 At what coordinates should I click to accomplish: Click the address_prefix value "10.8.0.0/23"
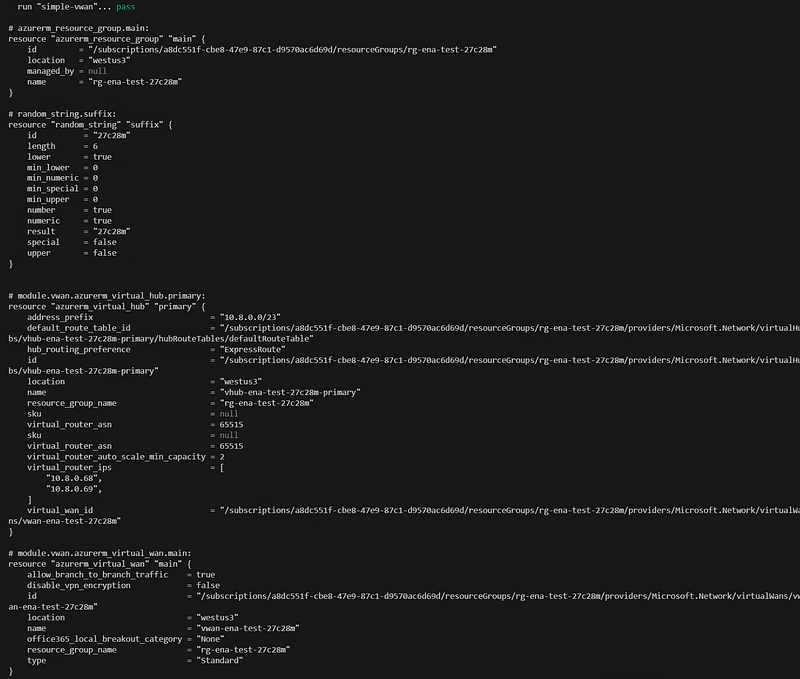tap(251, 316)
